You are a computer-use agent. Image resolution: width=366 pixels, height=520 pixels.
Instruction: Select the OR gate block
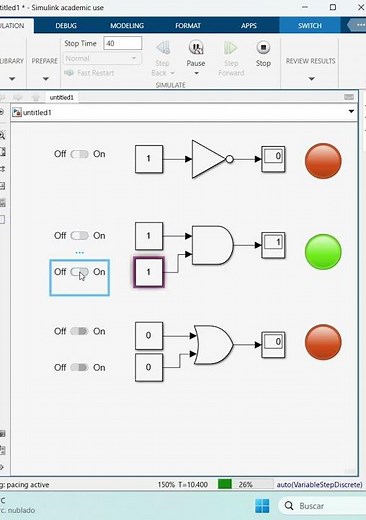pos(213,345)
